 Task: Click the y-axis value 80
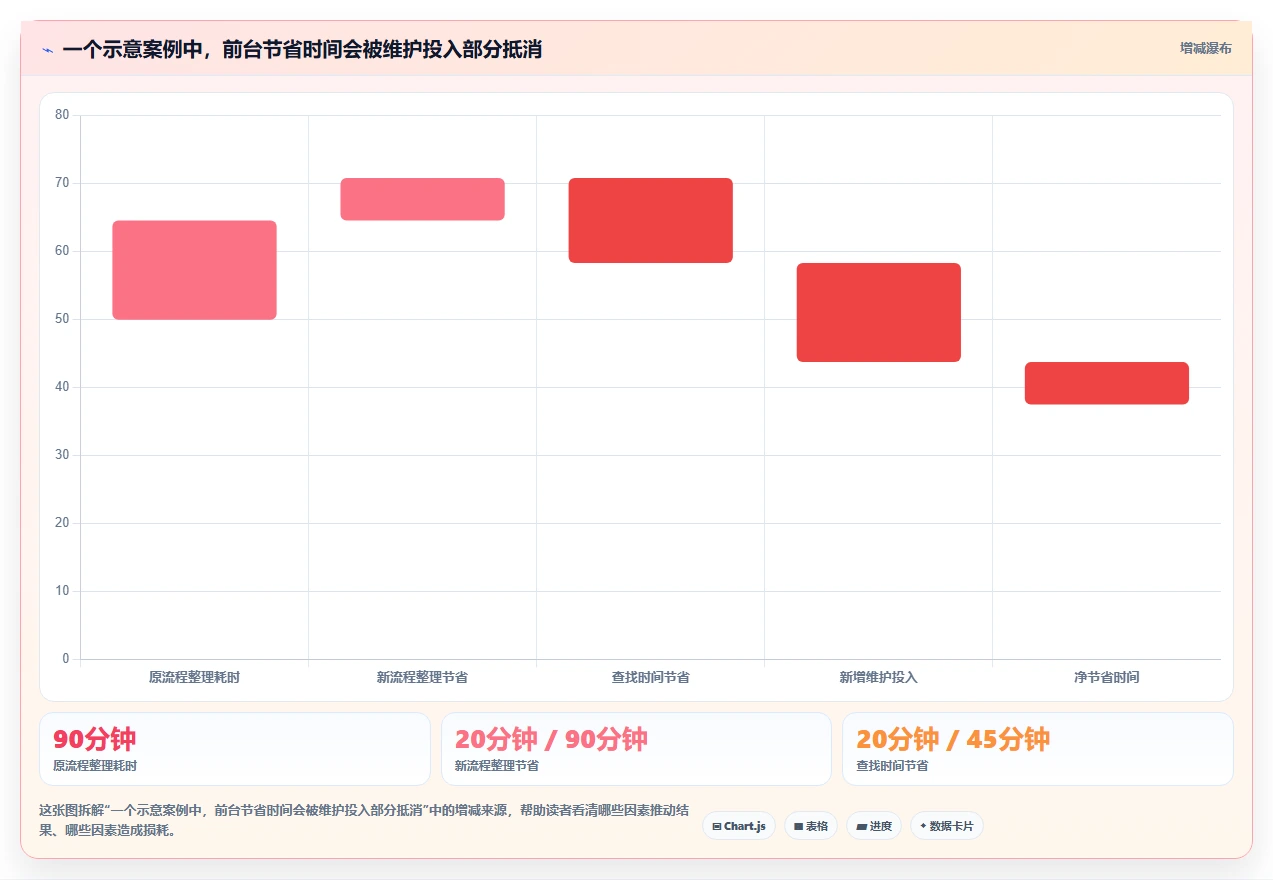(x=62, y=115)
